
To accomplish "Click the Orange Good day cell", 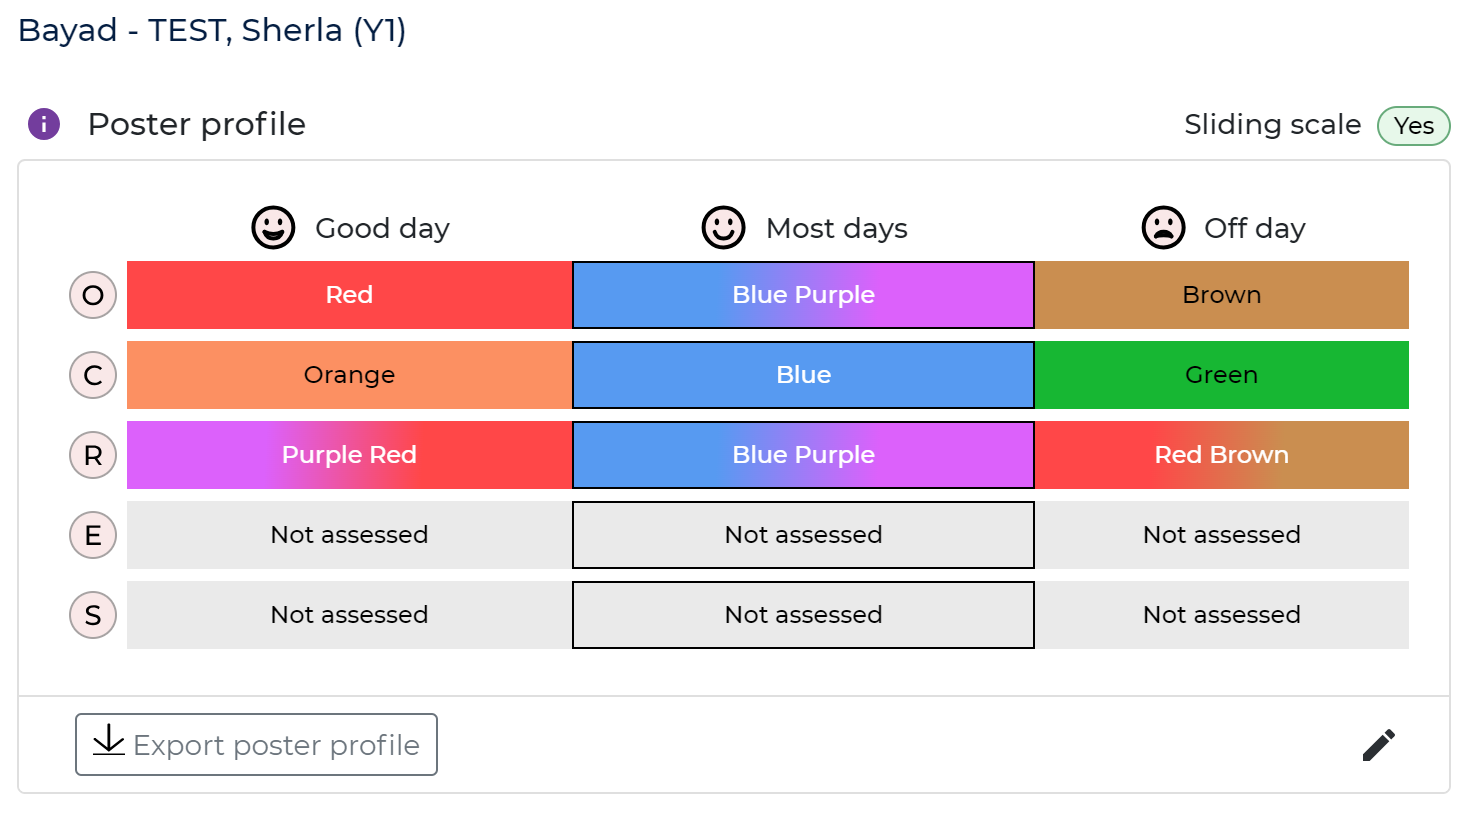I will coord(349,375).
